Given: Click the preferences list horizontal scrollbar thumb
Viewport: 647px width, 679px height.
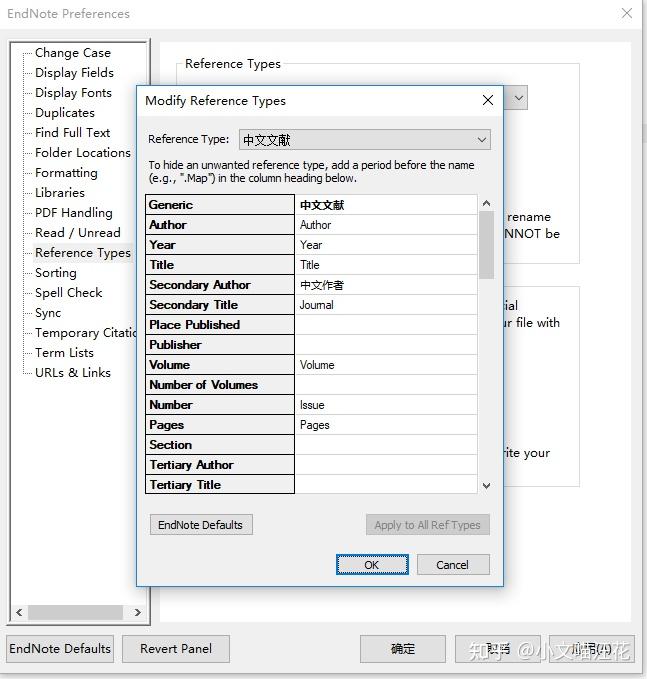Looking at the screenshot, I should pyautogui.click(x=75, y=612).
